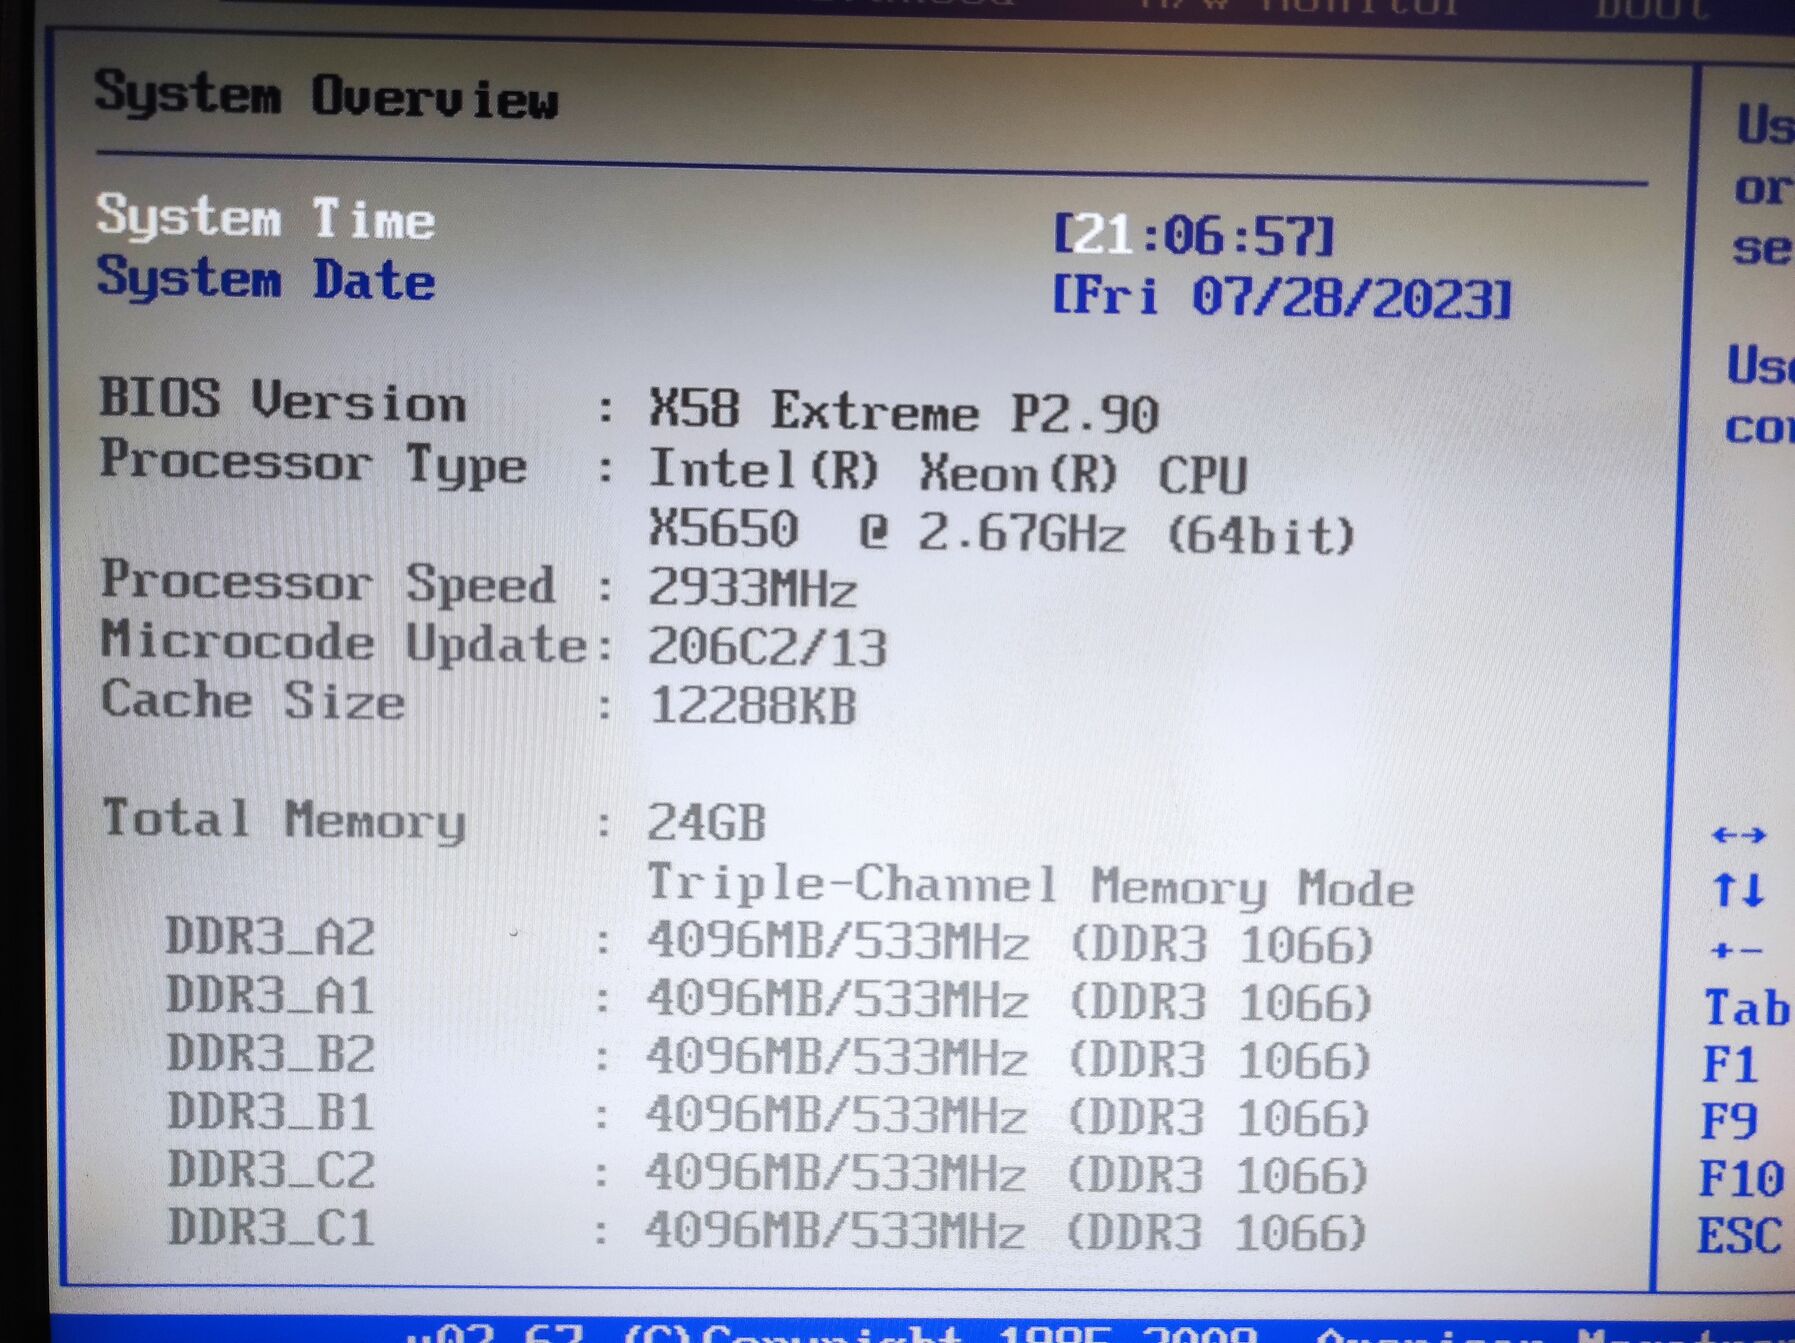Click the System Date value Fri 07/28/2023
1795x1343 pixels.
click(x=1282, y=297)
